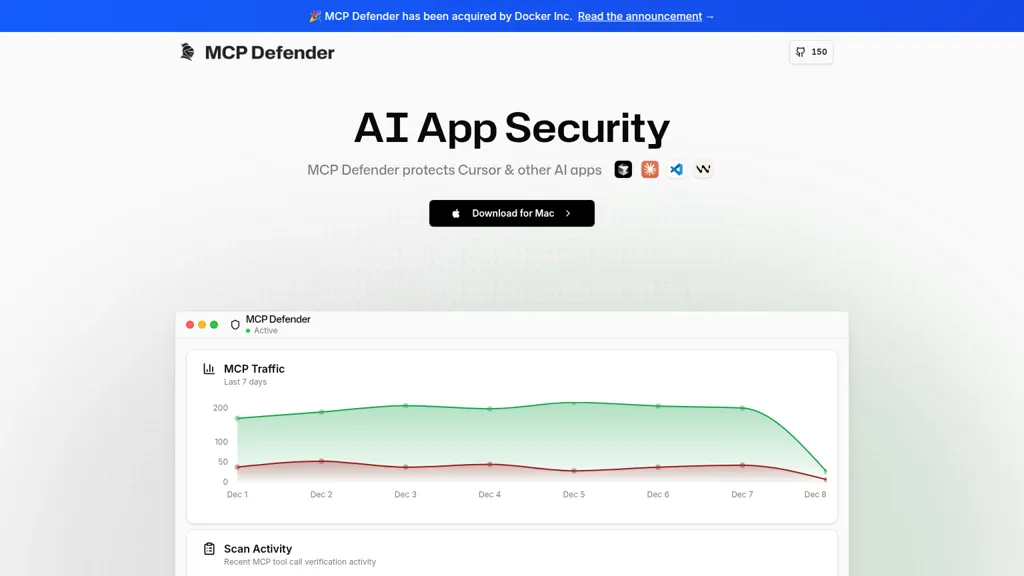This screenshot has height=576, width=1024.
Task: Click the green data point above Dec 3
Action: tap(406, 406)
